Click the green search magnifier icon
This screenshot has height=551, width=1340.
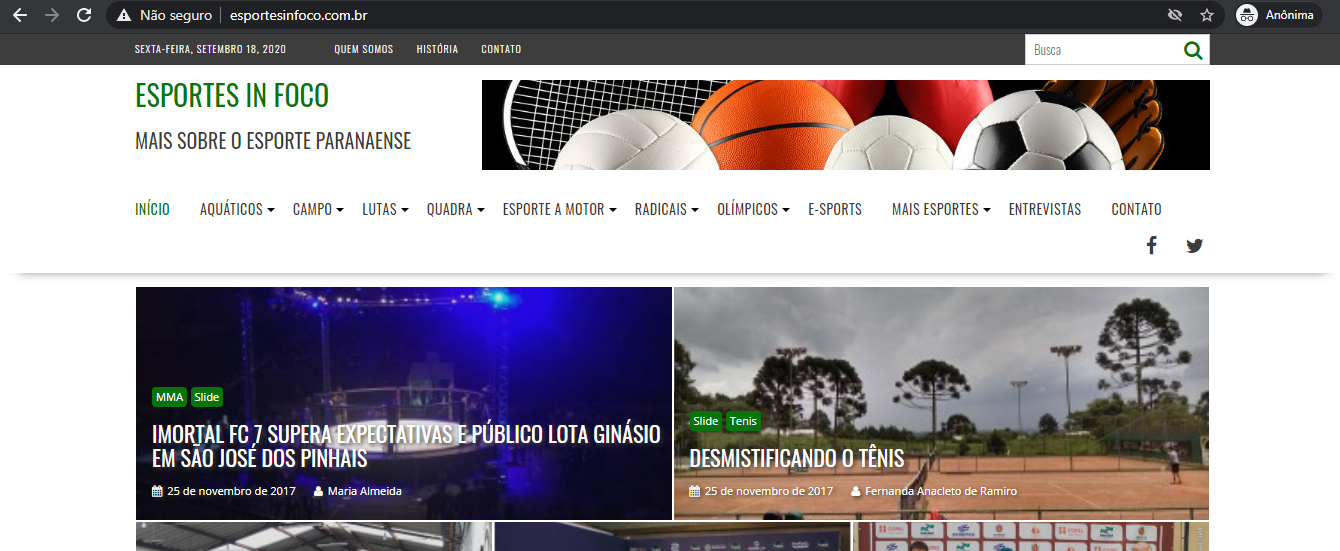click(x=1193, y=50)
